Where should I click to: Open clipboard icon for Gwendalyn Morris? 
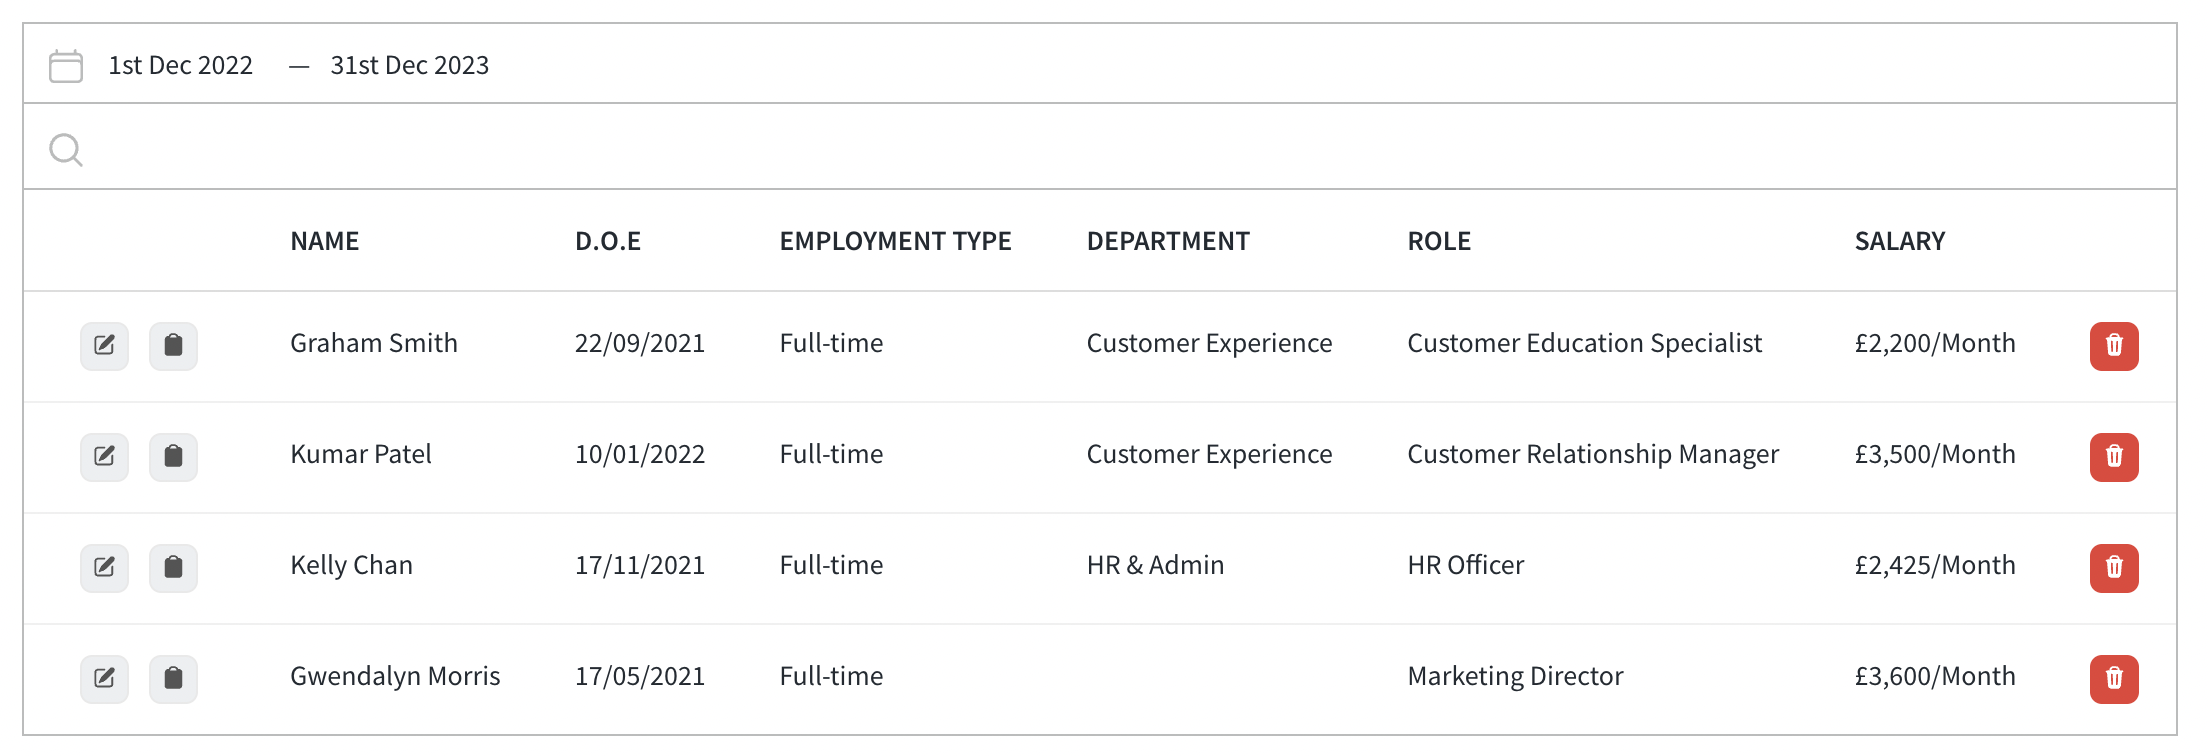point(173,679)
